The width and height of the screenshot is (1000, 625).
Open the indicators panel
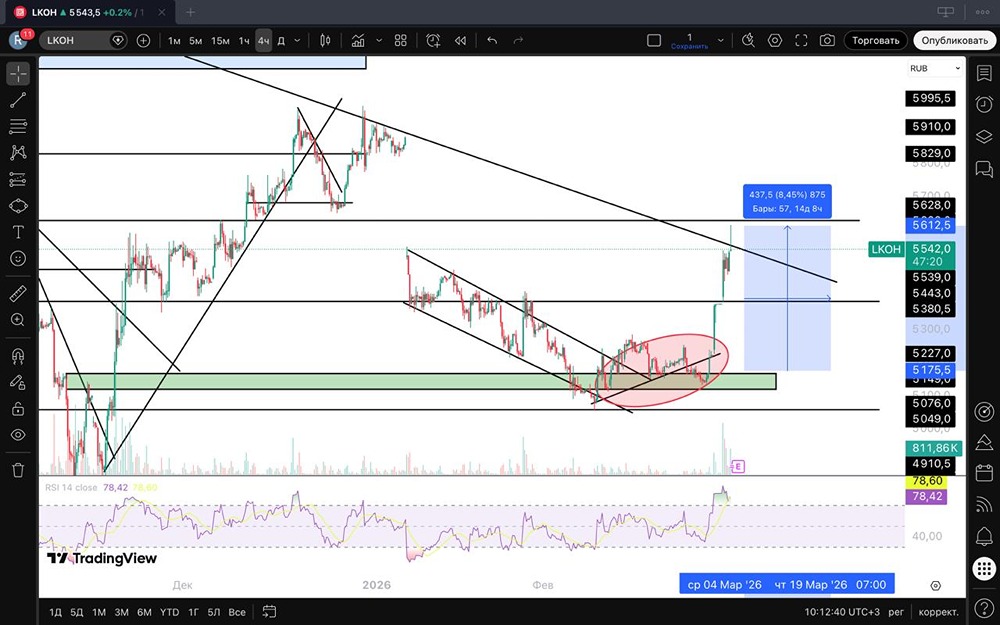(358, 40)
